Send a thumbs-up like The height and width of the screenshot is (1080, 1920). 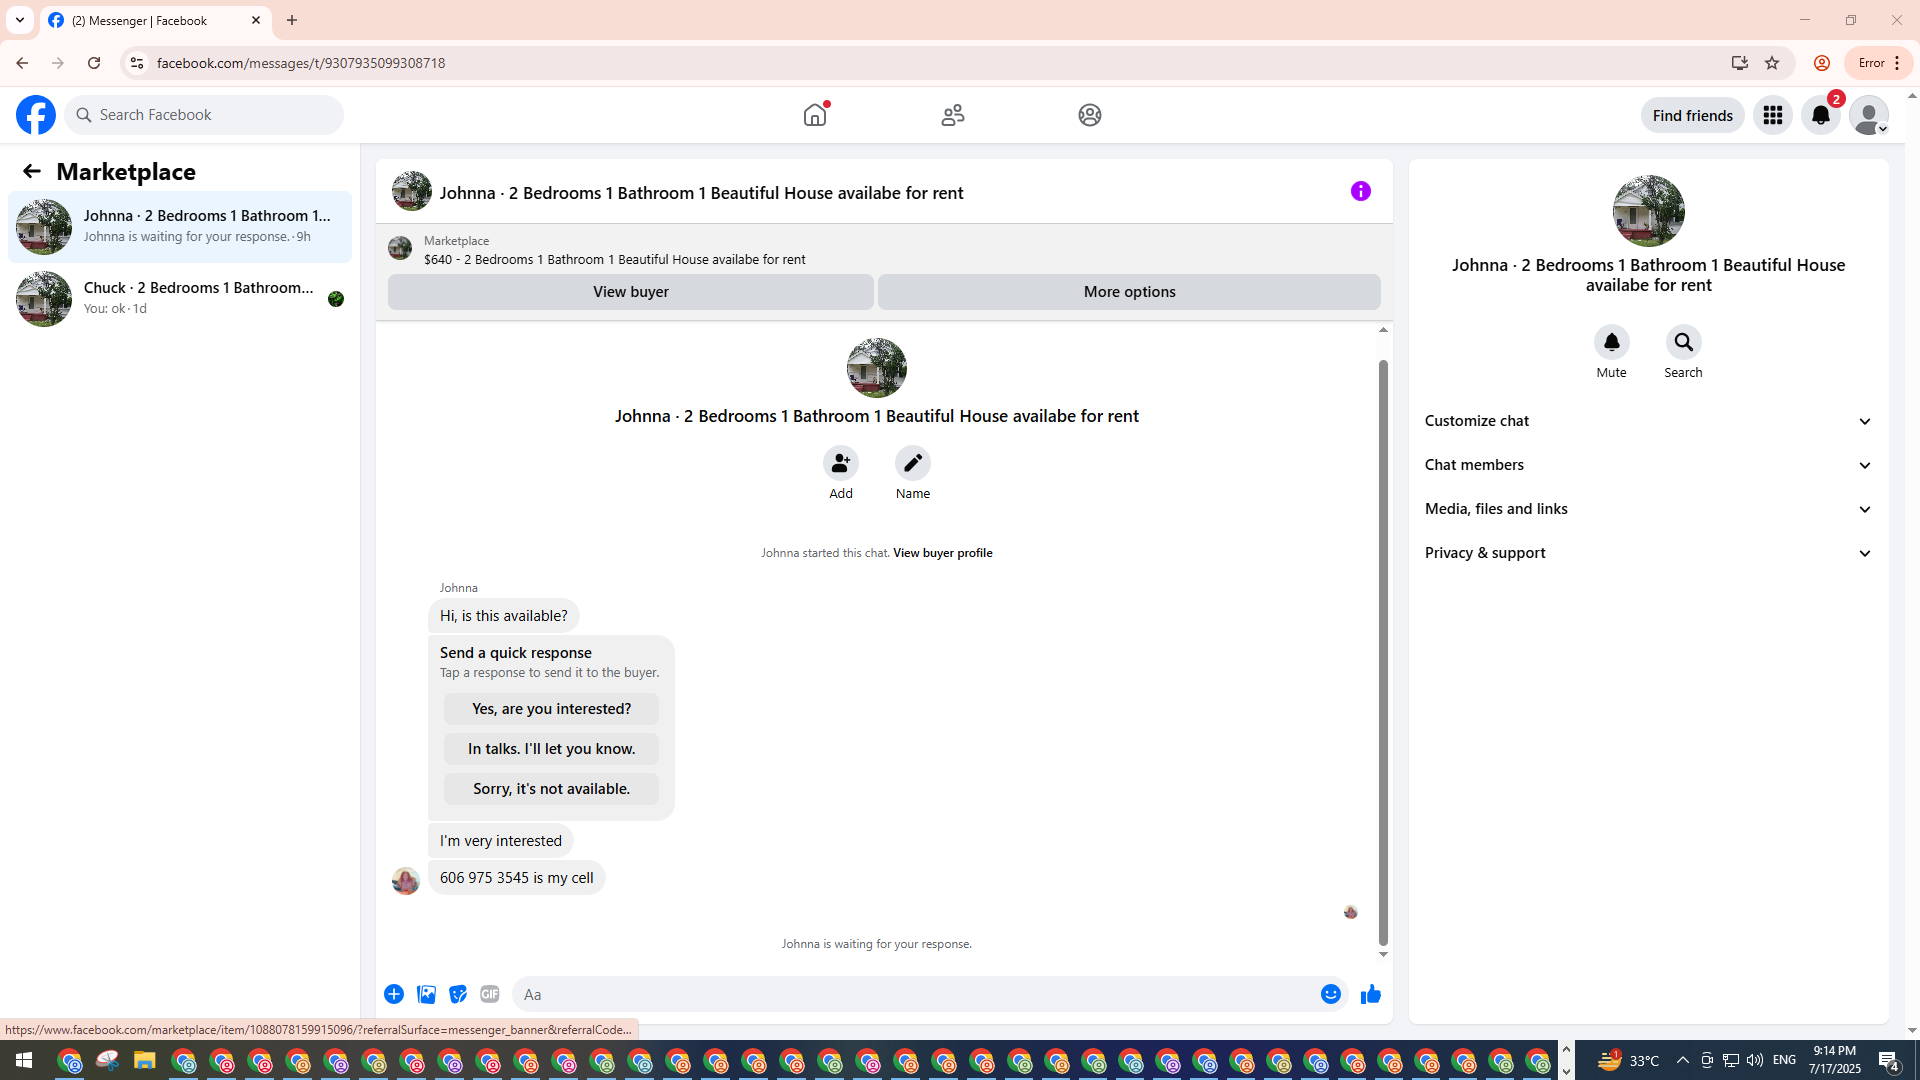click(1371, 994)
